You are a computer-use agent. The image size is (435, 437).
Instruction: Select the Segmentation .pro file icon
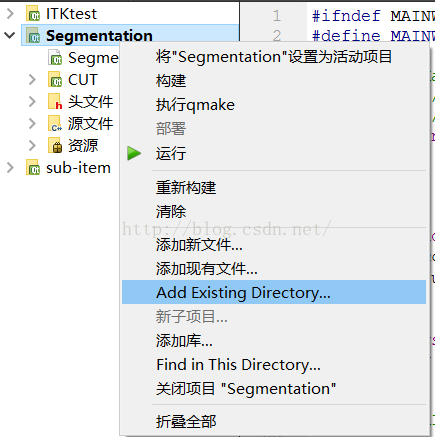(x=55, y=57)
